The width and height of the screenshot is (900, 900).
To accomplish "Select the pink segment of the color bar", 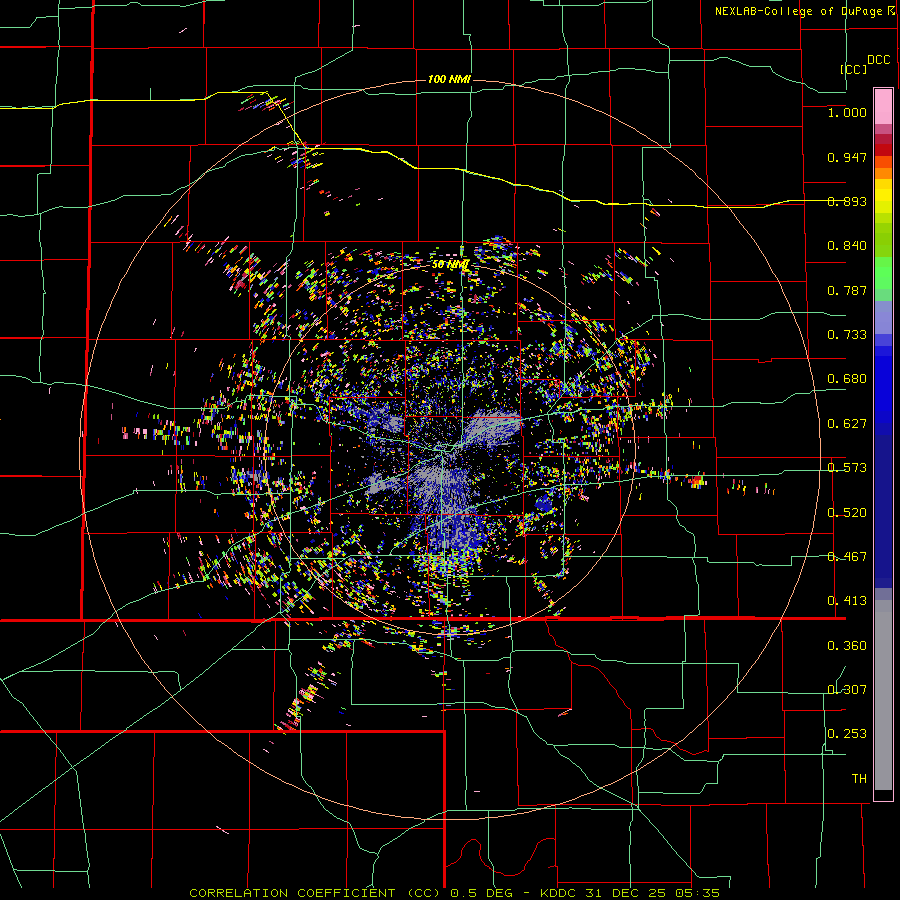I will (x=883, y=106).
